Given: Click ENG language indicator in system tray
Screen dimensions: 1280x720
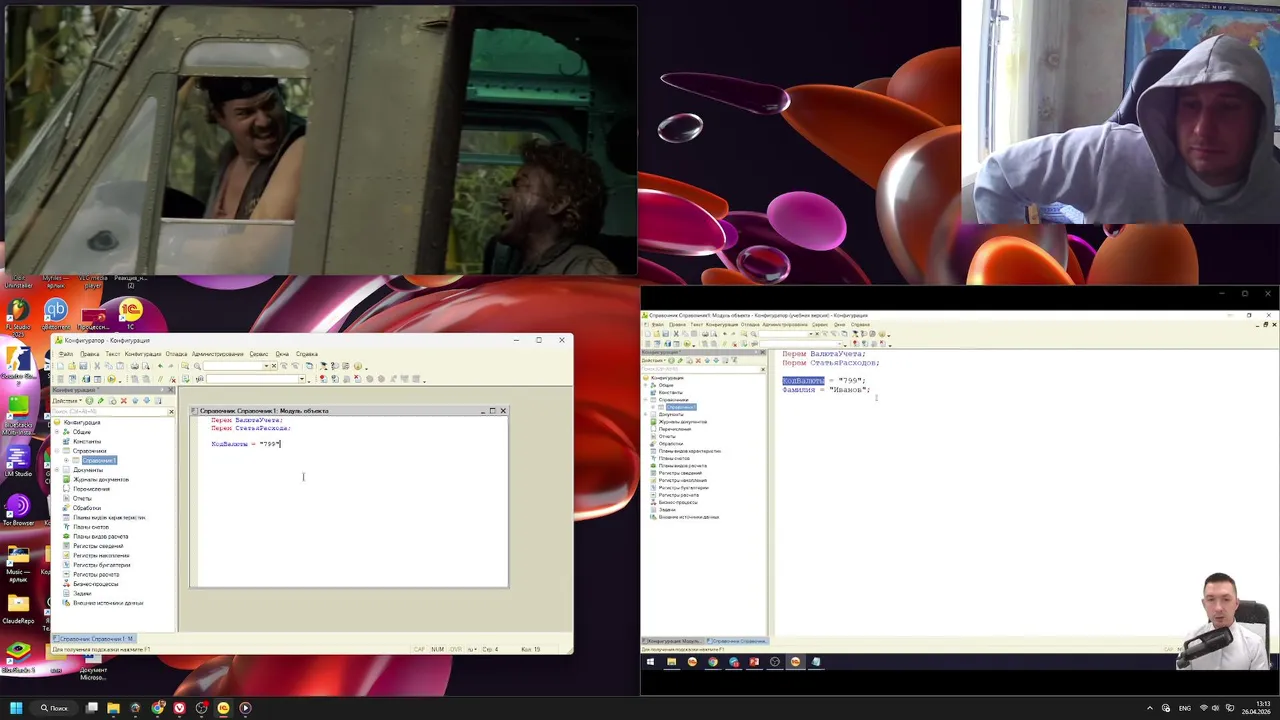Looking at the screenshot, I should tap(1185, 708).
